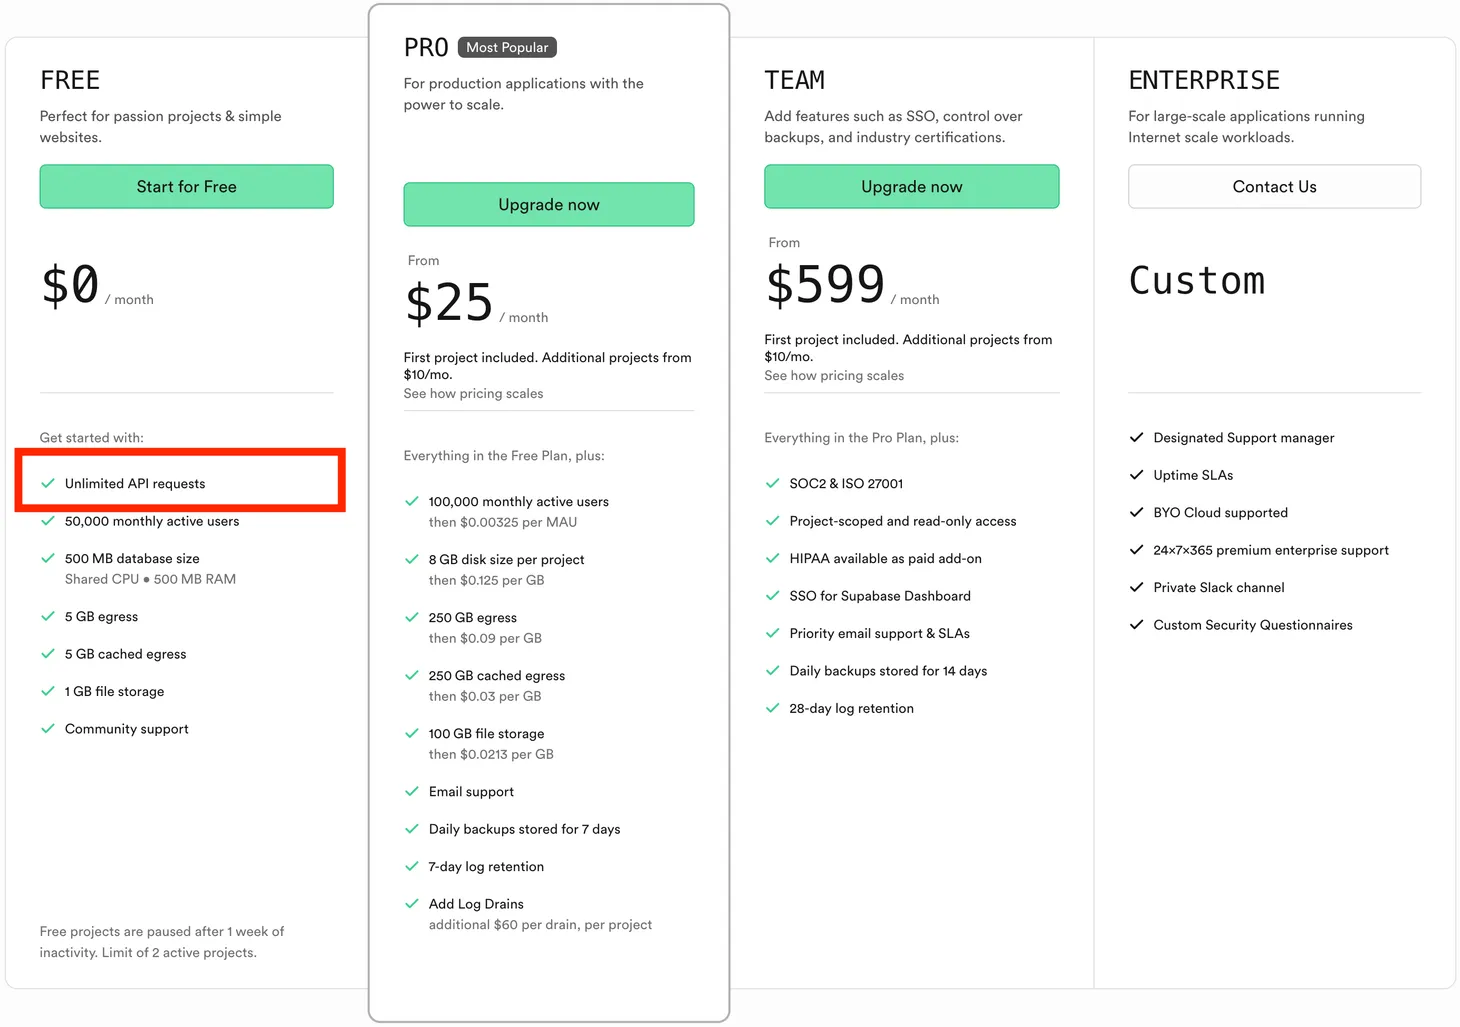Click the checkmark beside Designated Support manager
1460x1027 pixels.
1136,437
